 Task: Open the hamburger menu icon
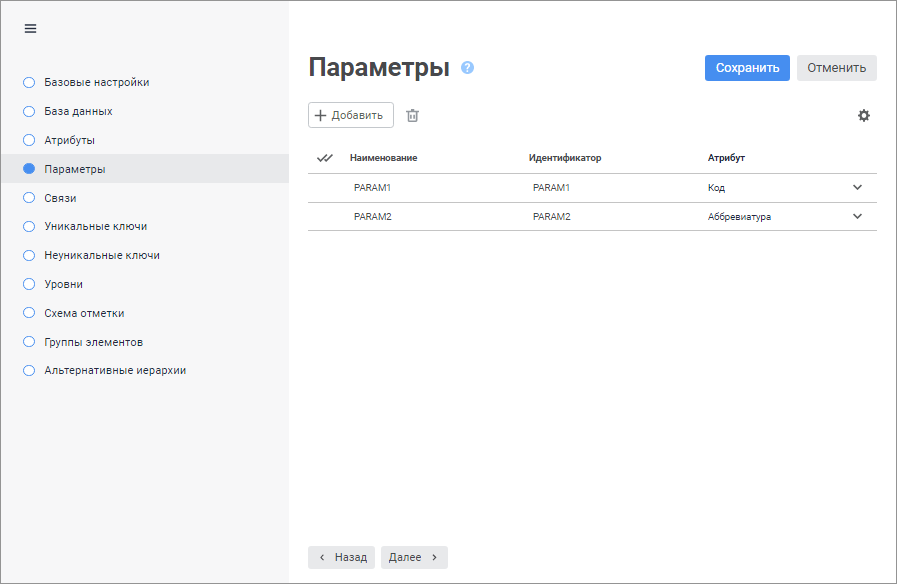(30, 29)
